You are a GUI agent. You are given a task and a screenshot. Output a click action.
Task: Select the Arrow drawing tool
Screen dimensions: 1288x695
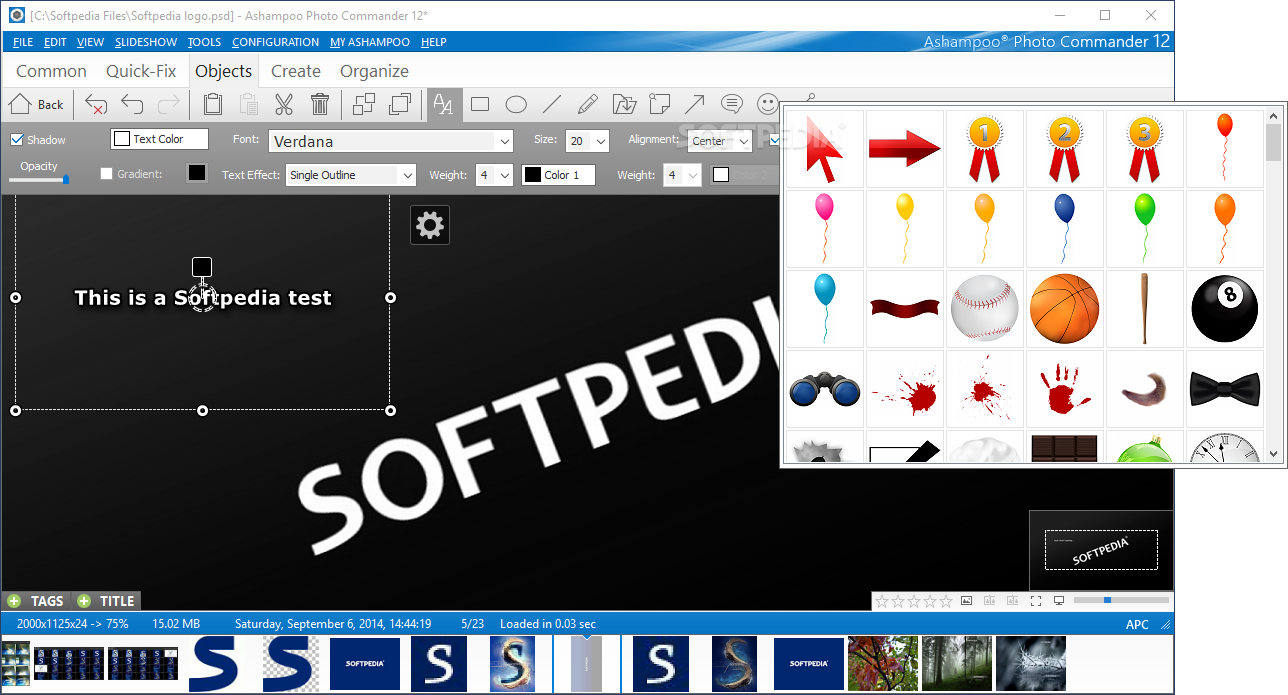(695, 104)
